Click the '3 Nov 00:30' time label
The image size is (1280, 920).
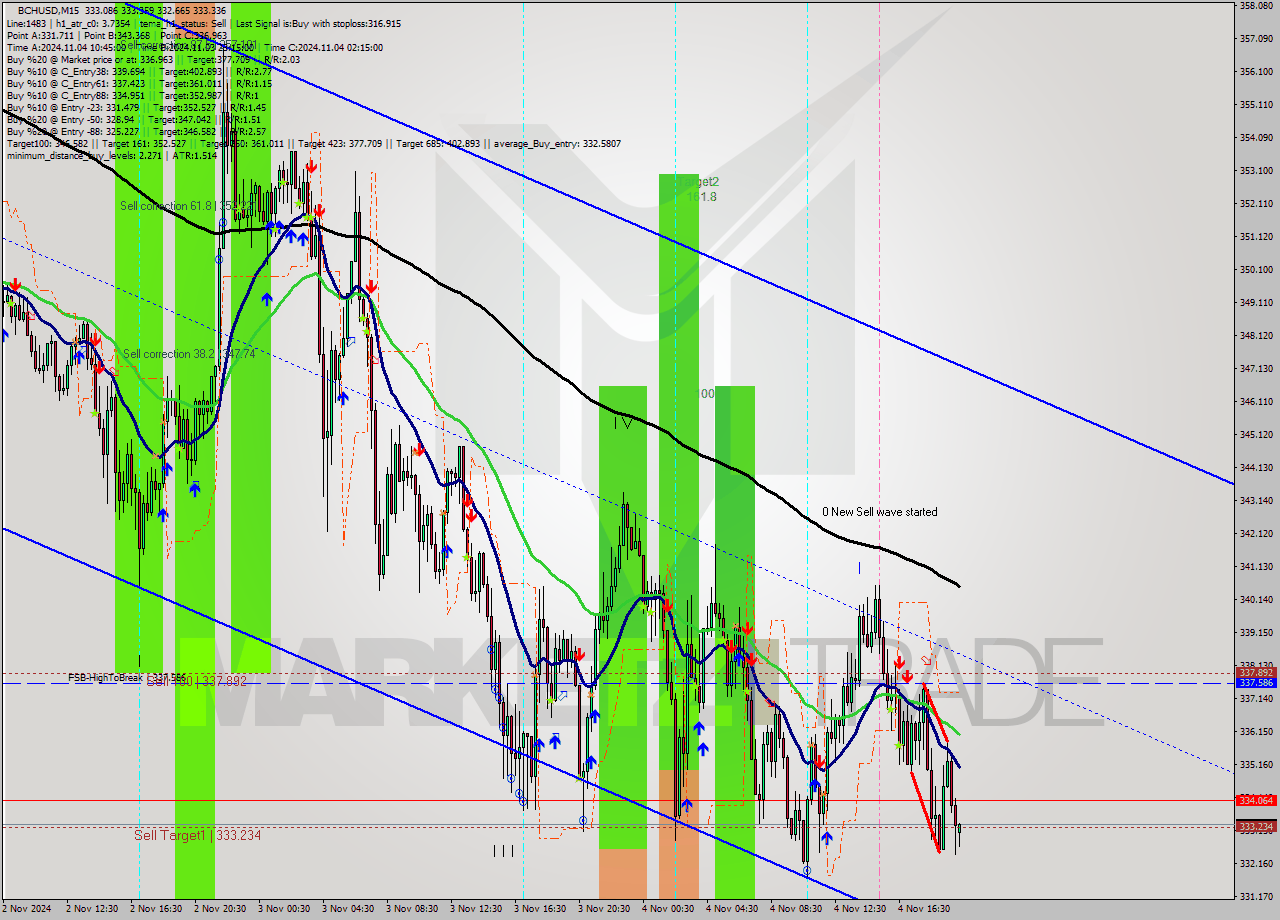286,909
